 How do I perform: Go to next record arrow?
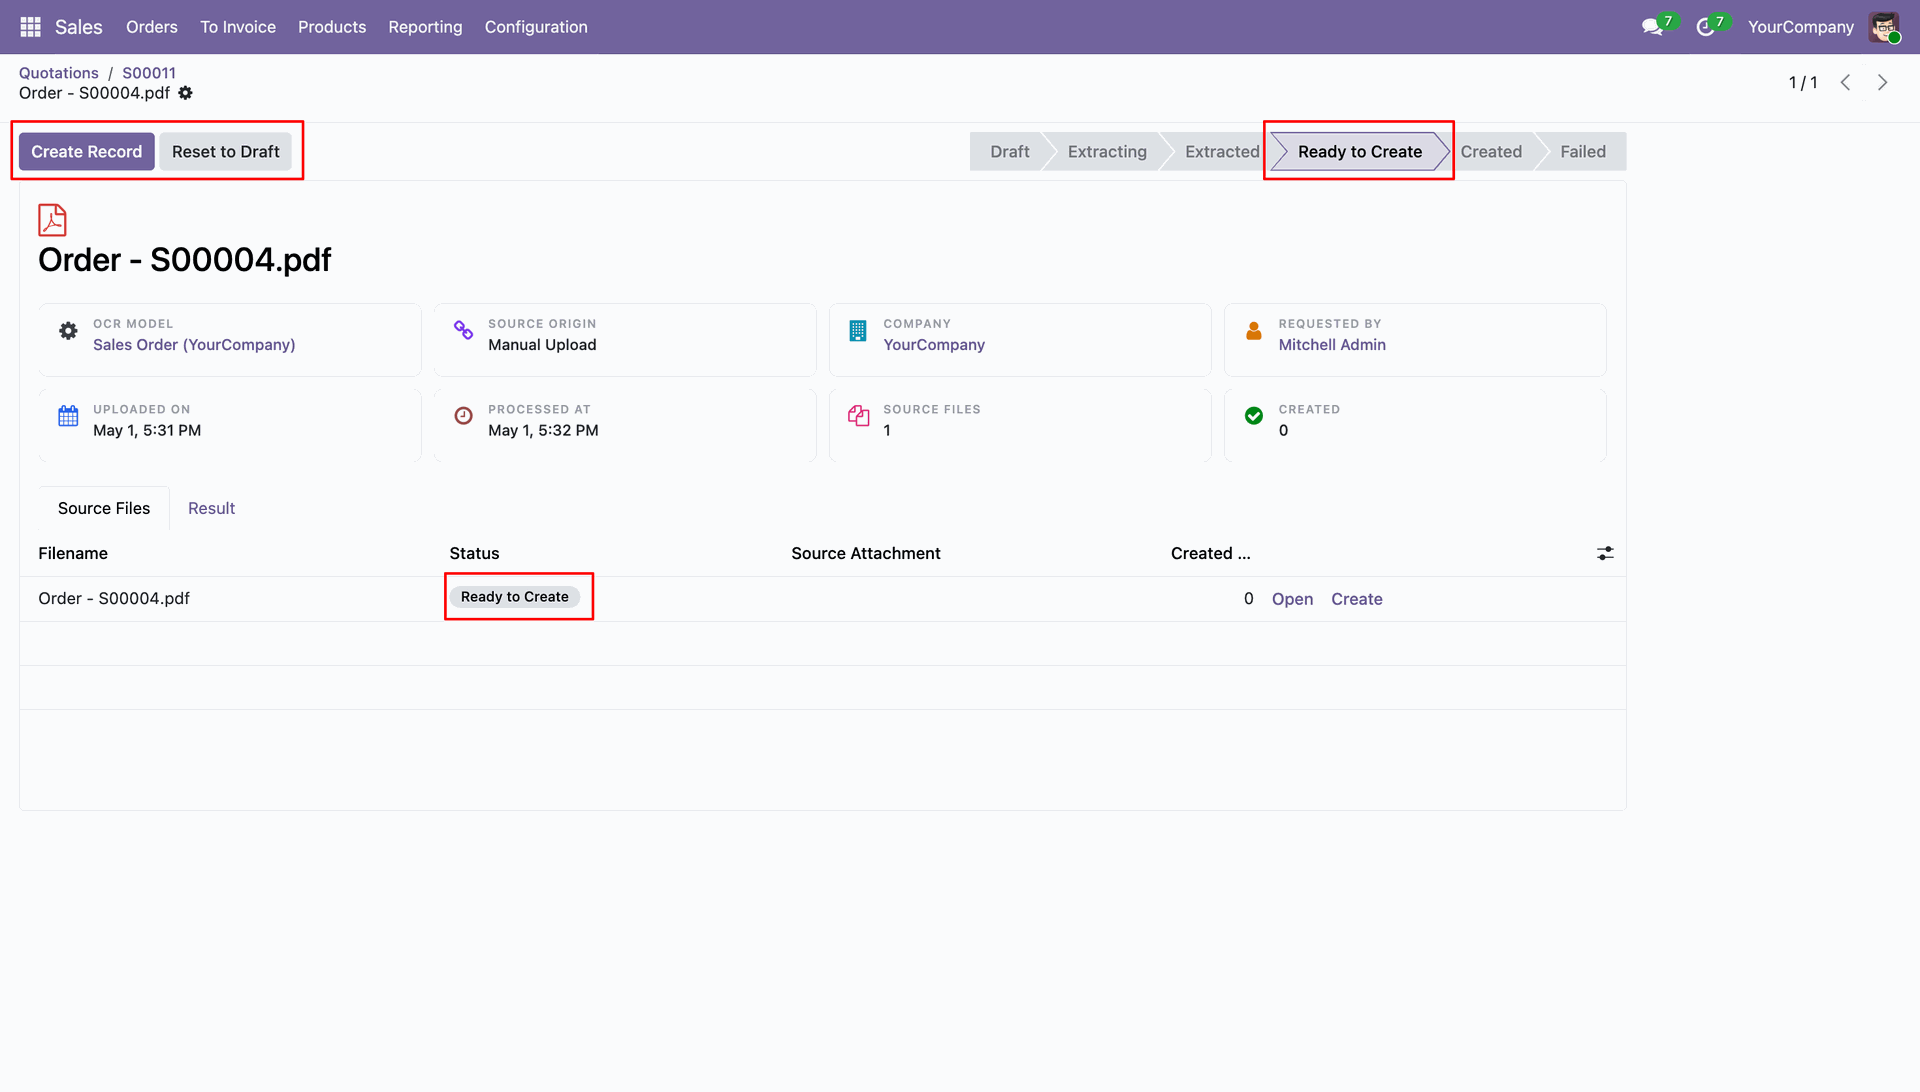[1883, 83]
